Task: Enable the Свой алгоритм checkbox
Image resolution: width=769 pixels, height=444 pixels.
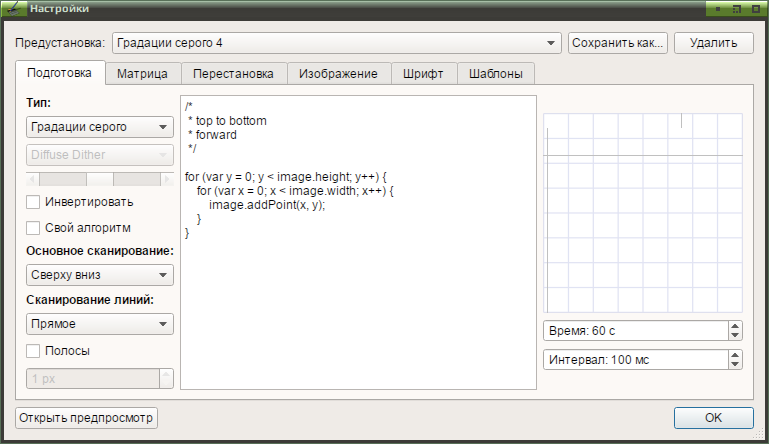Action: click(33, 228)
